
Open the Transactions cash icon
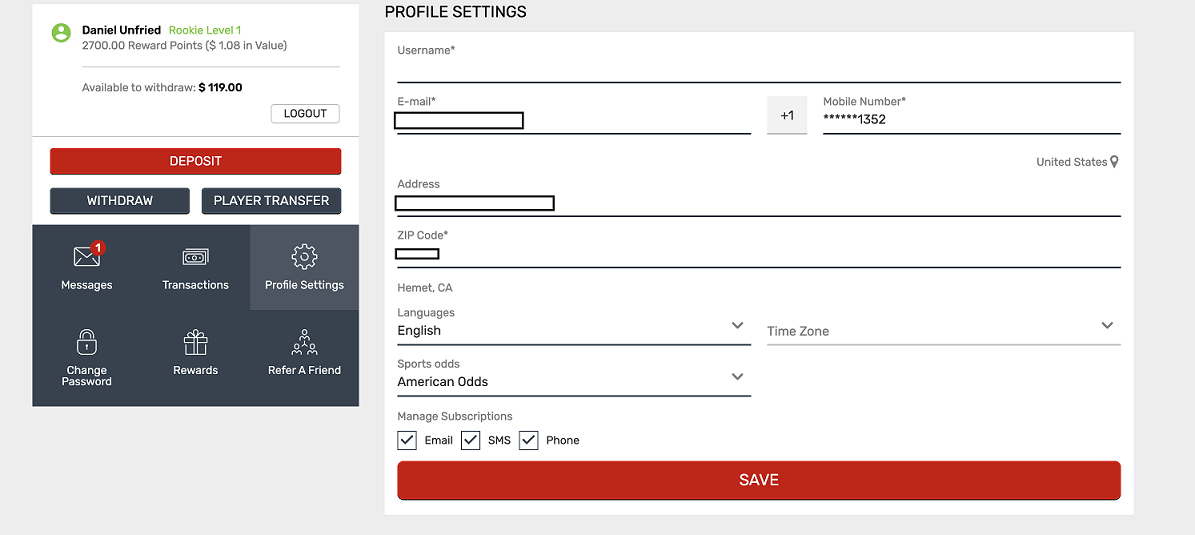click(x=196, y=258)
